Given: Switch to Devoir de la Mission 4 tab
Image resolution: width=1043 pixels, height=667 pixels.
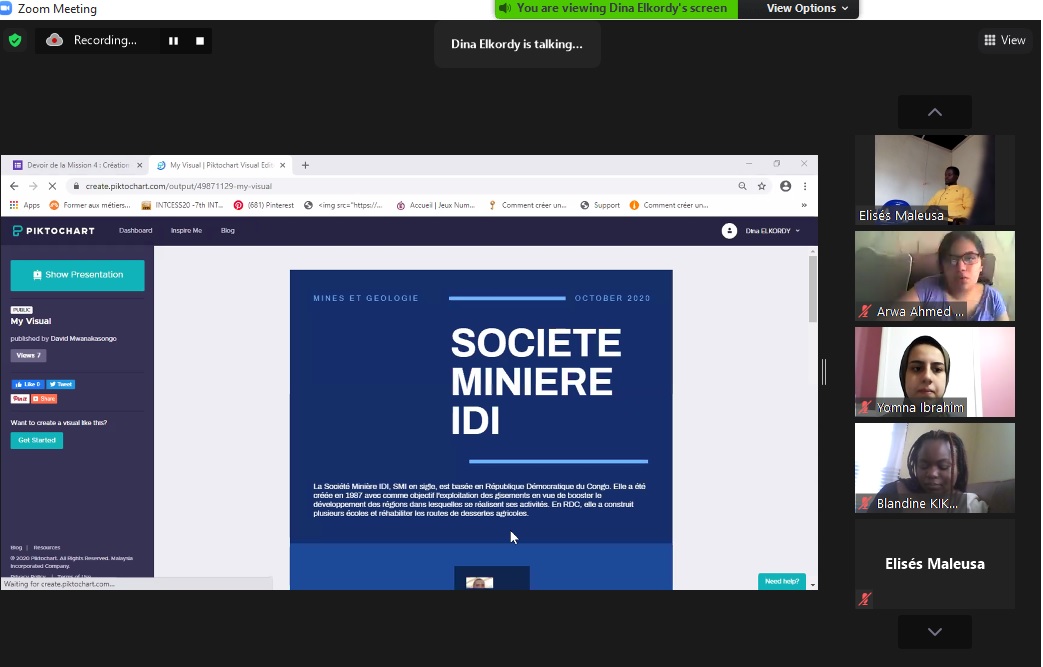Looking at the screenshot, I should click(73, 165).
